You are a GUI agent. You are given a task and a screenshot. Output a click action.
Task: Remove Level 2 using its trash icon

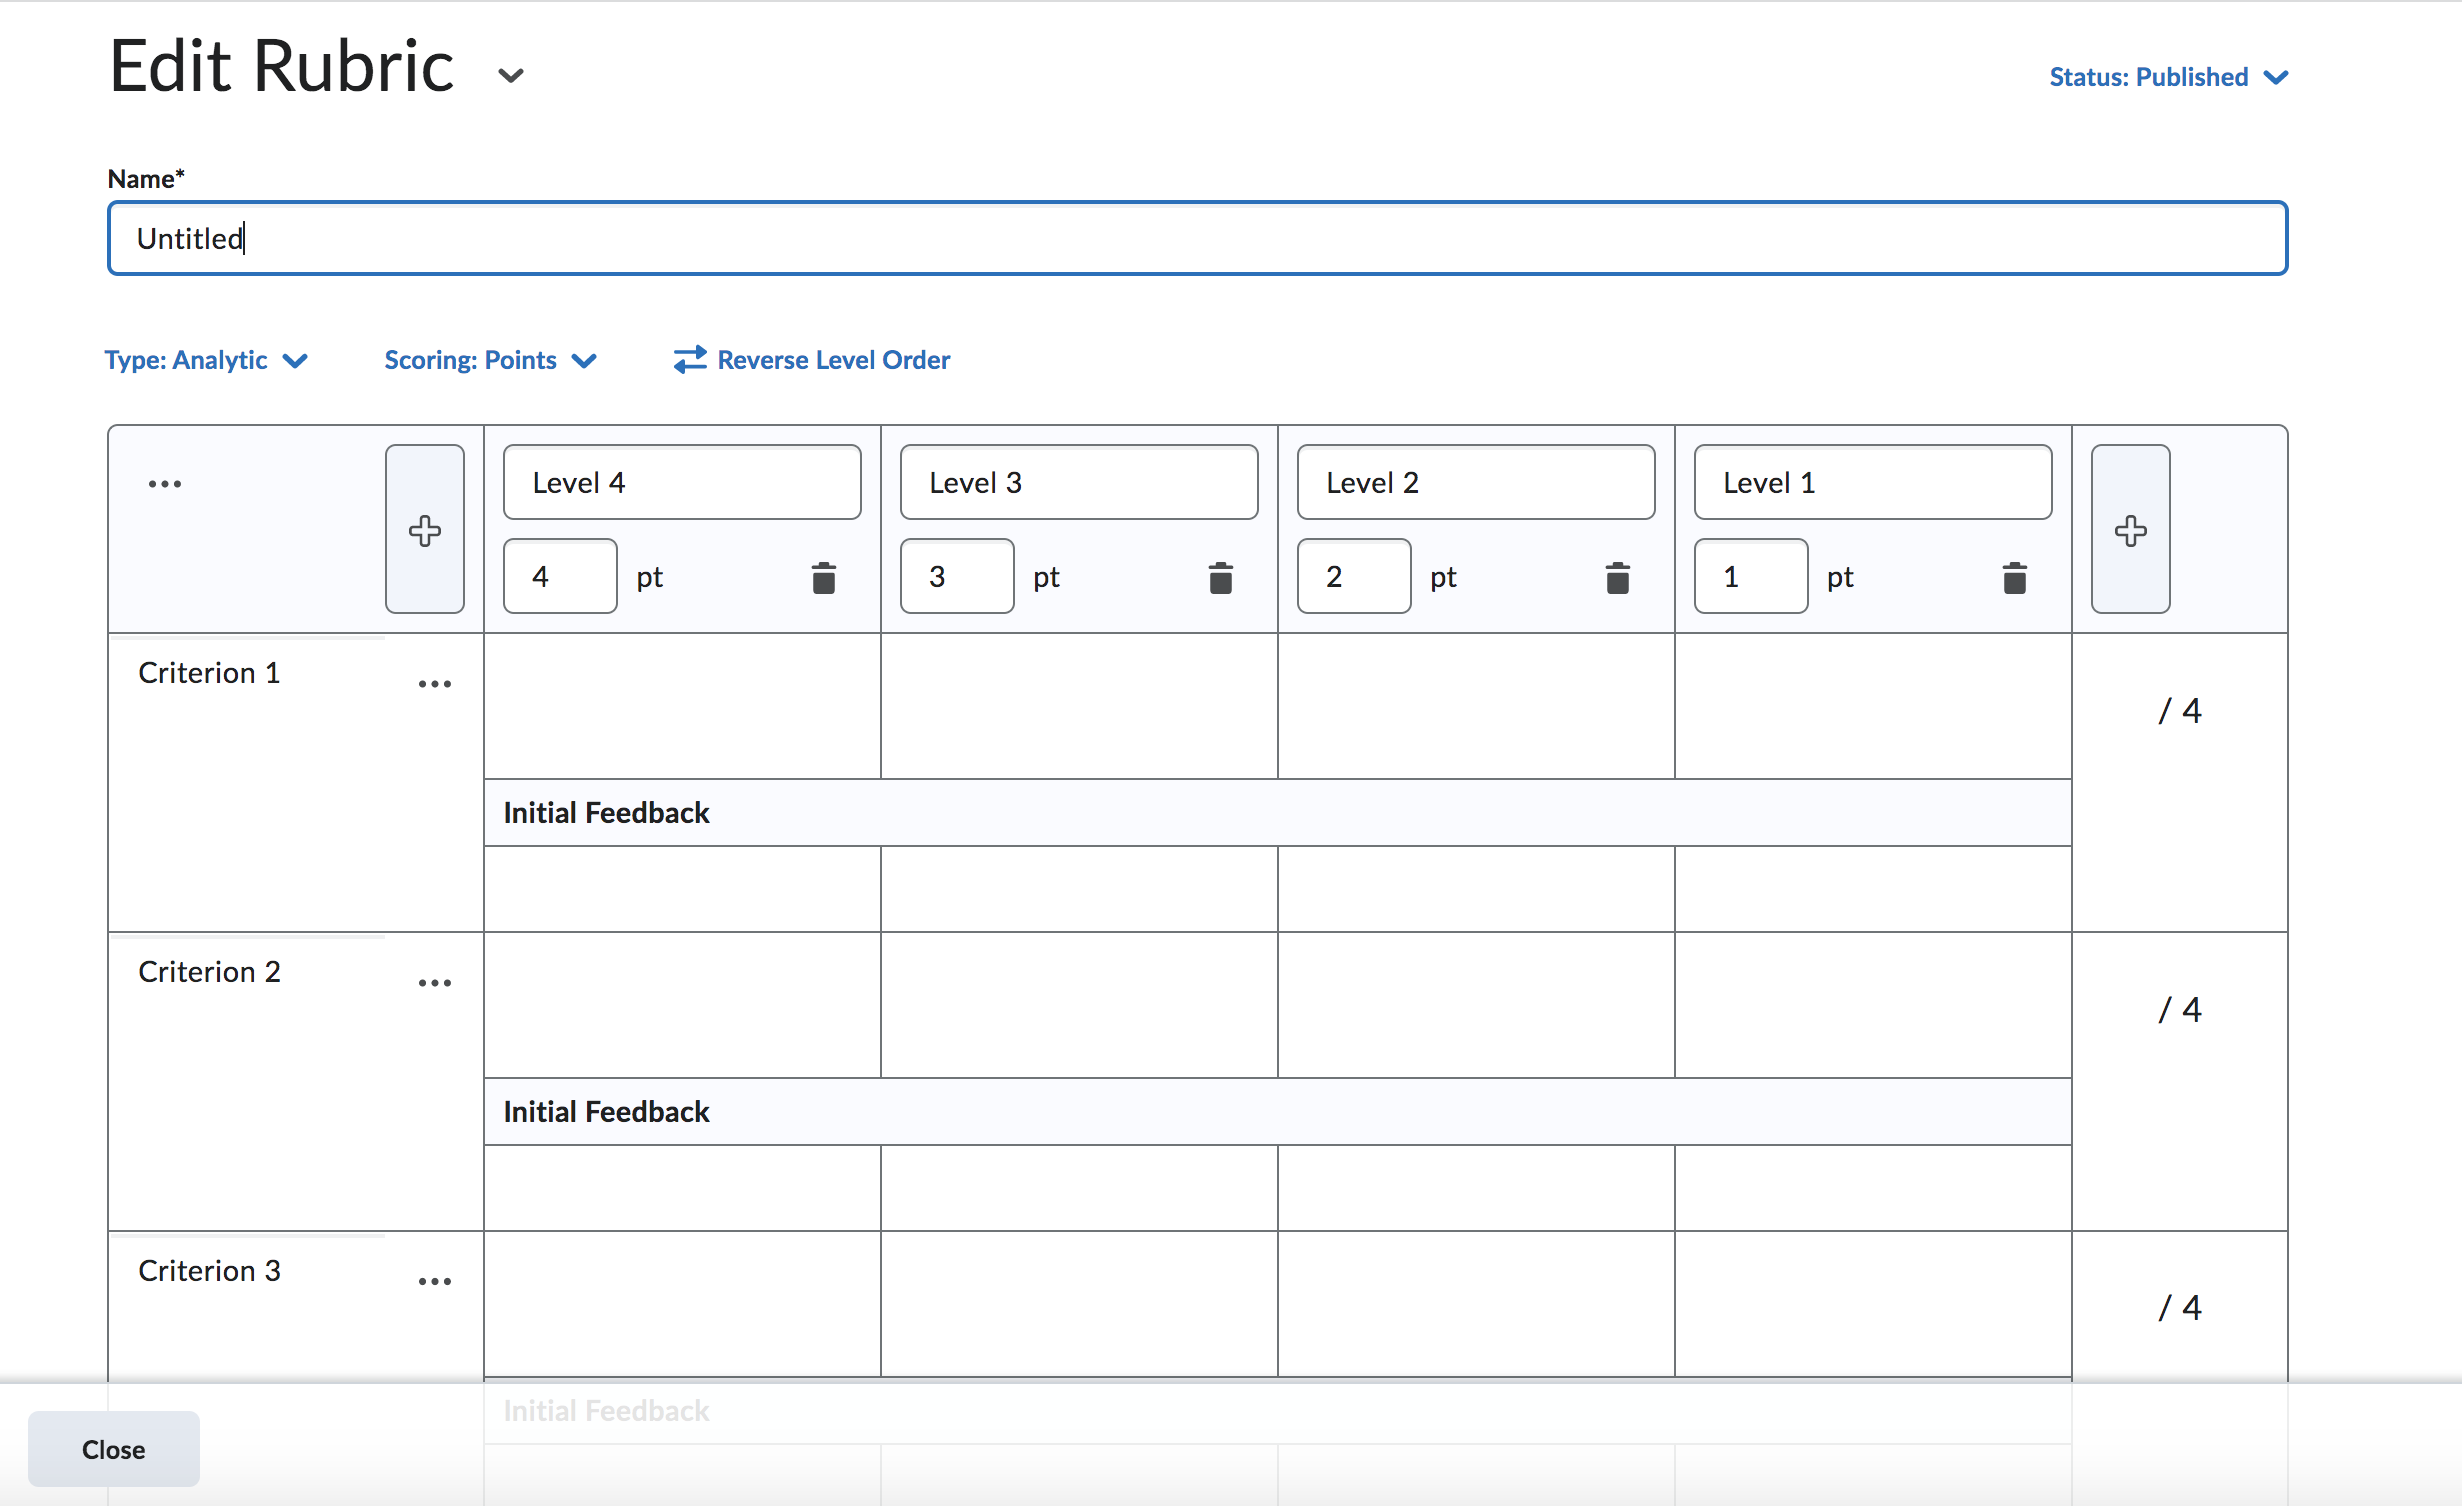(1617, 578)
